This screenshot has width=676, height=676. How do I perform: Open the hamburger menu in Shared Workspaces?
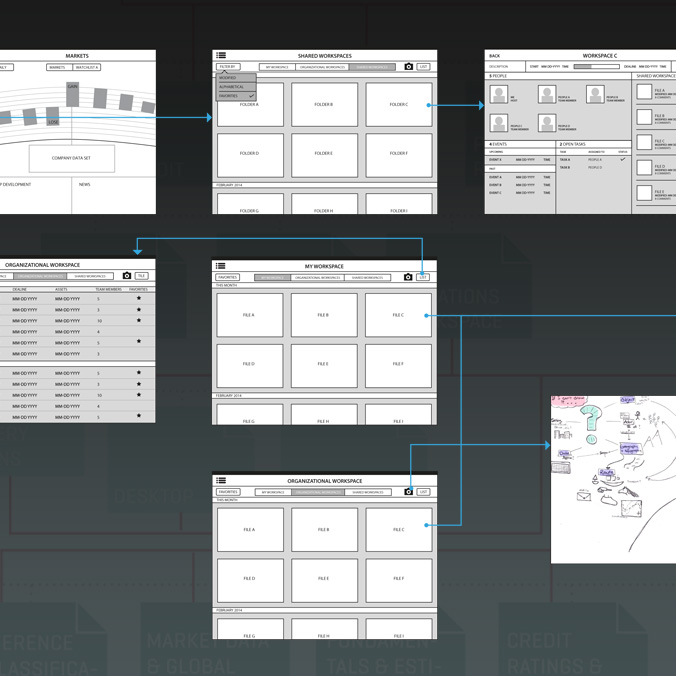pos(221,55)
